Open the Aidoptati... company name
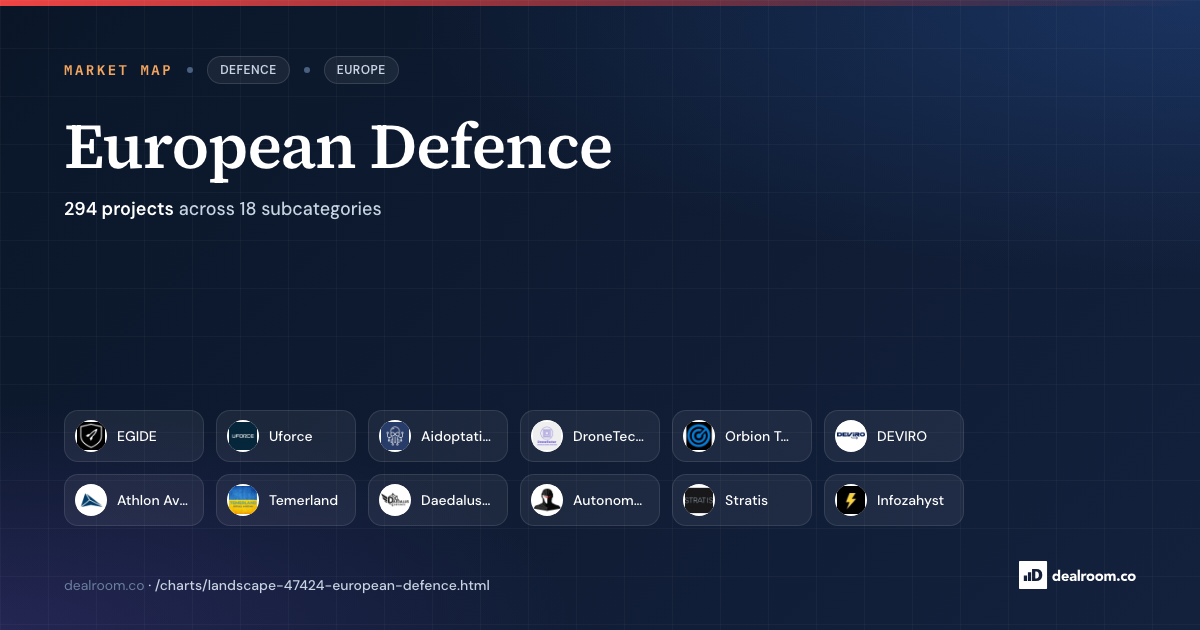This screenshot has height=630, width=1200. tap(456, 436)
